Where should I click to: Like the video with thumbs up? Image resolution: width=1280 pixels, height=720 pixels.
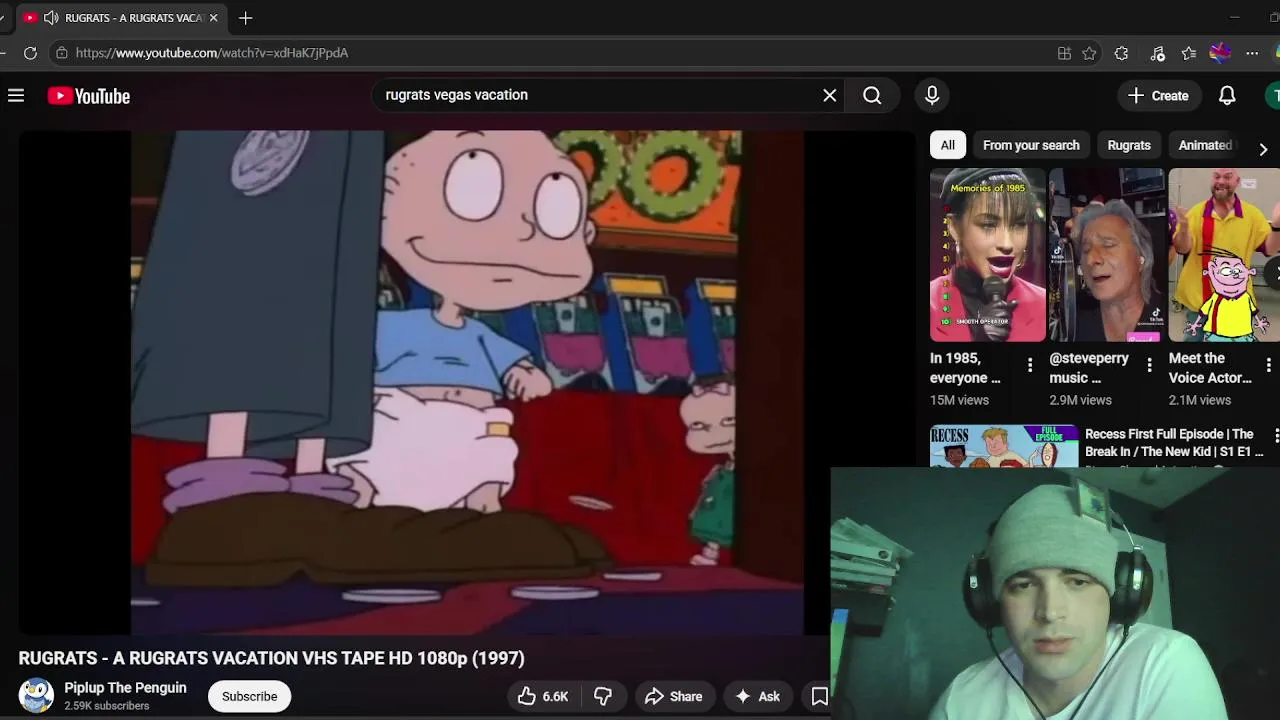tap(543, 696)
